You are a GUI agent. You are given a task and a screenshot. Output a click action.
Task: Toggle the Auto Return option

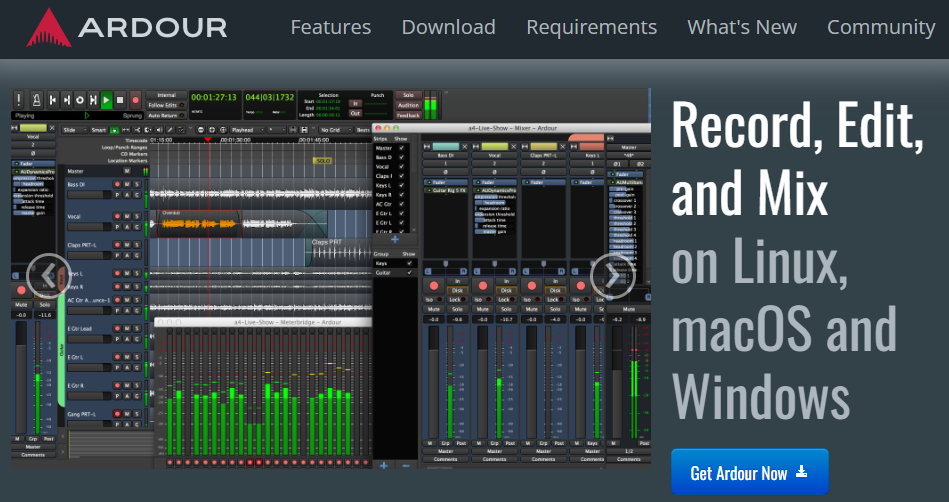tap(165, 115)
